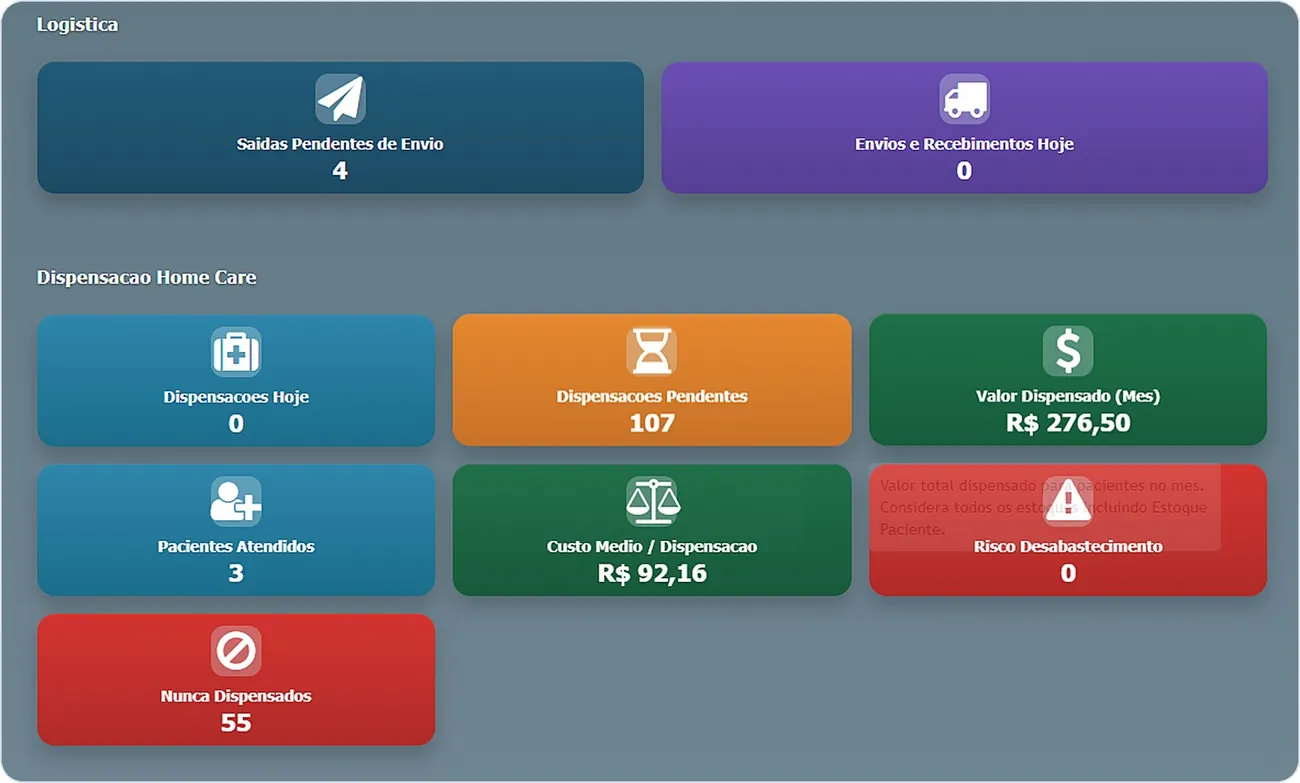Image resolution: width=1300 pixels, height=783 pixels.
Task: Click the Saidas Pendentes count of 4
Action: coord(340,171)
